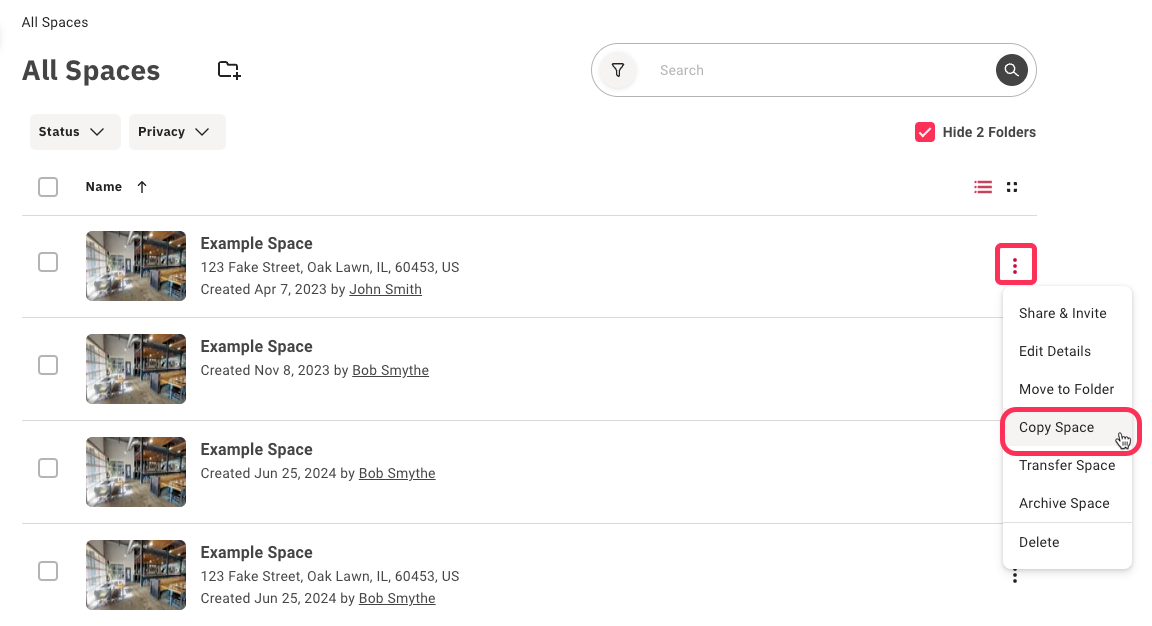Open John Smith profile link

[385, 289]
